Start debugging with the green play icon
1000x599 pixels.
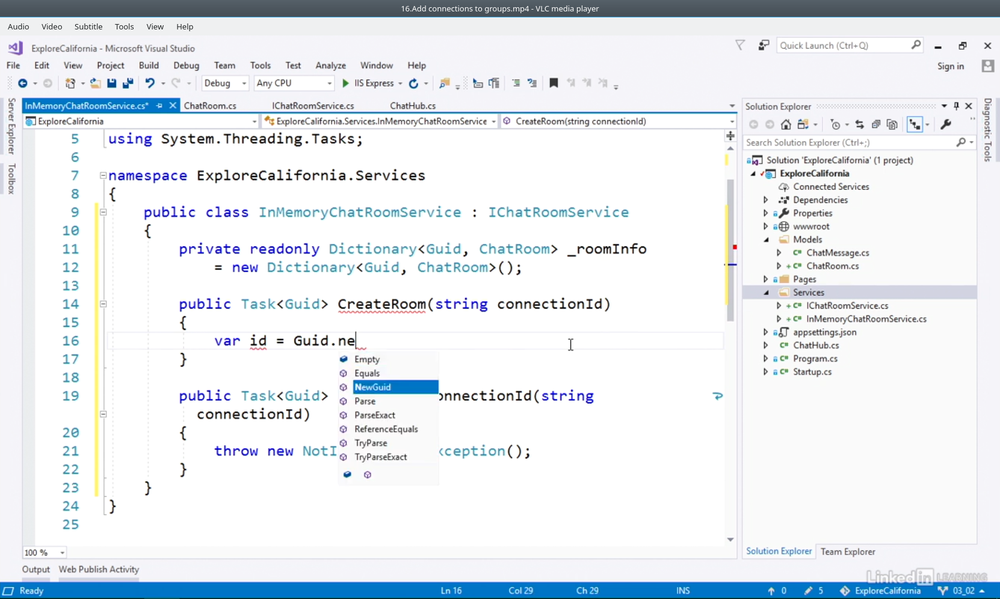coord(346,84)
